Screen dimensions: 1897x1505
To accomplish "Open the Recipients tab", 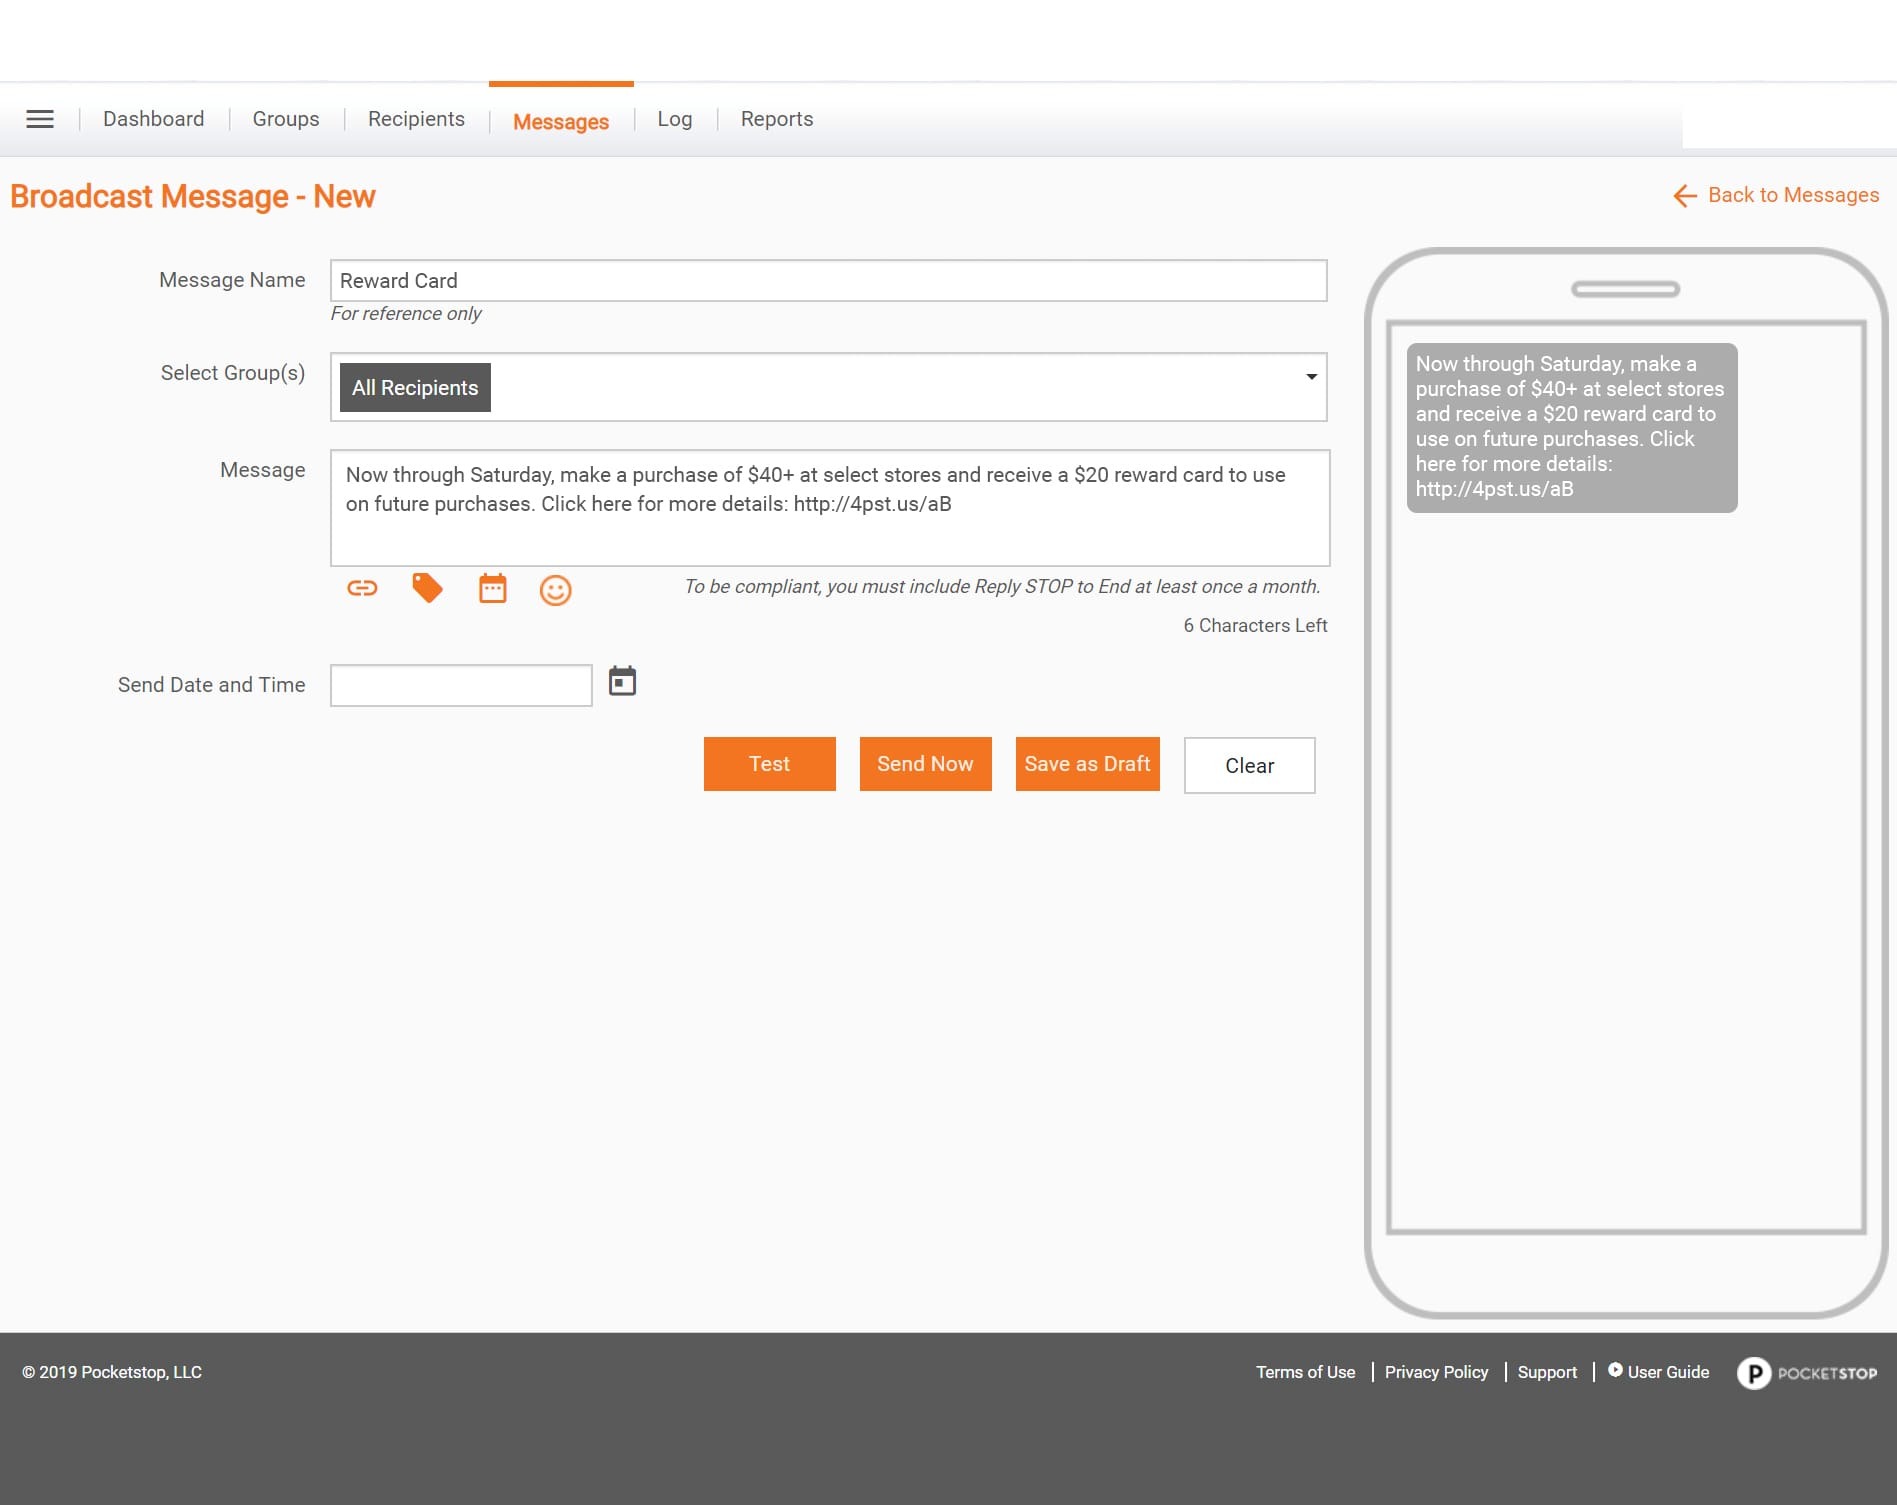I will pos(416,119).
